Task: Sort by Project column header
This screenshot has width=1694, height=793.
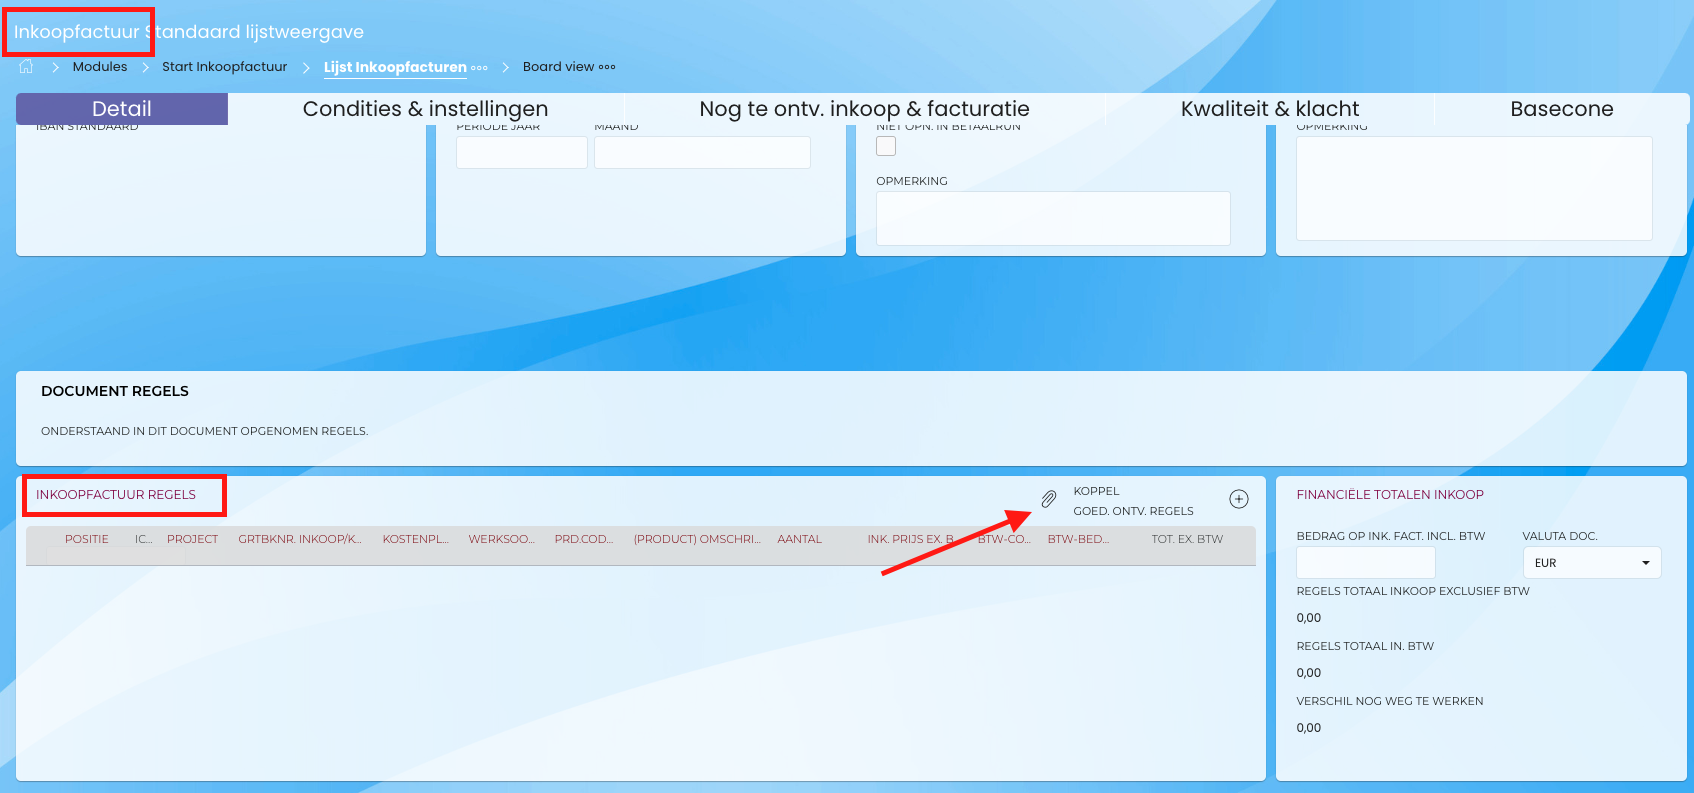Action: tap(192, 539)
